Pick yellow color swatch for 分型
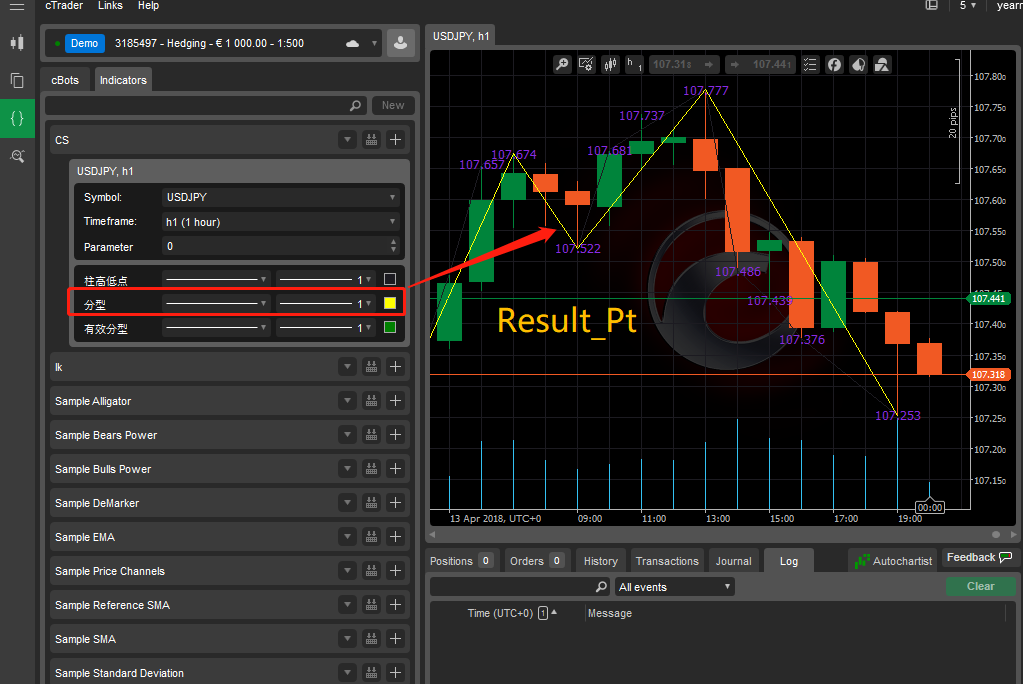 390,303
